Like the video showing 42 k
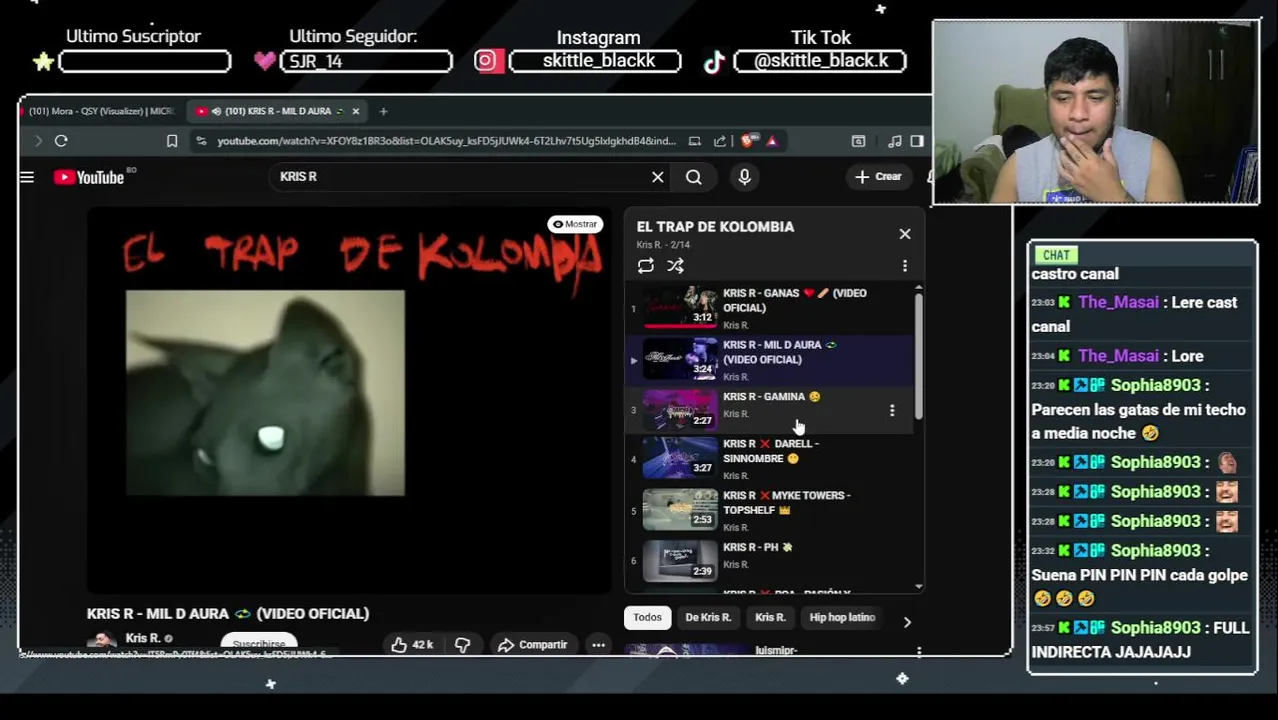Image resolution: width=1278 pixels, height=720 pixels. [x=412, y=645]
